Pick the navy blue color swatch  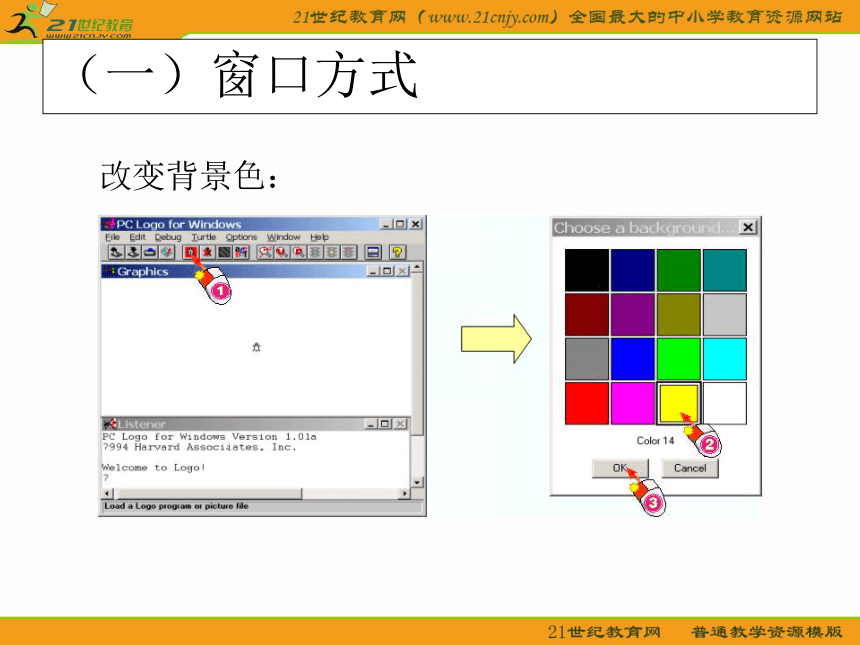point(633,270)
